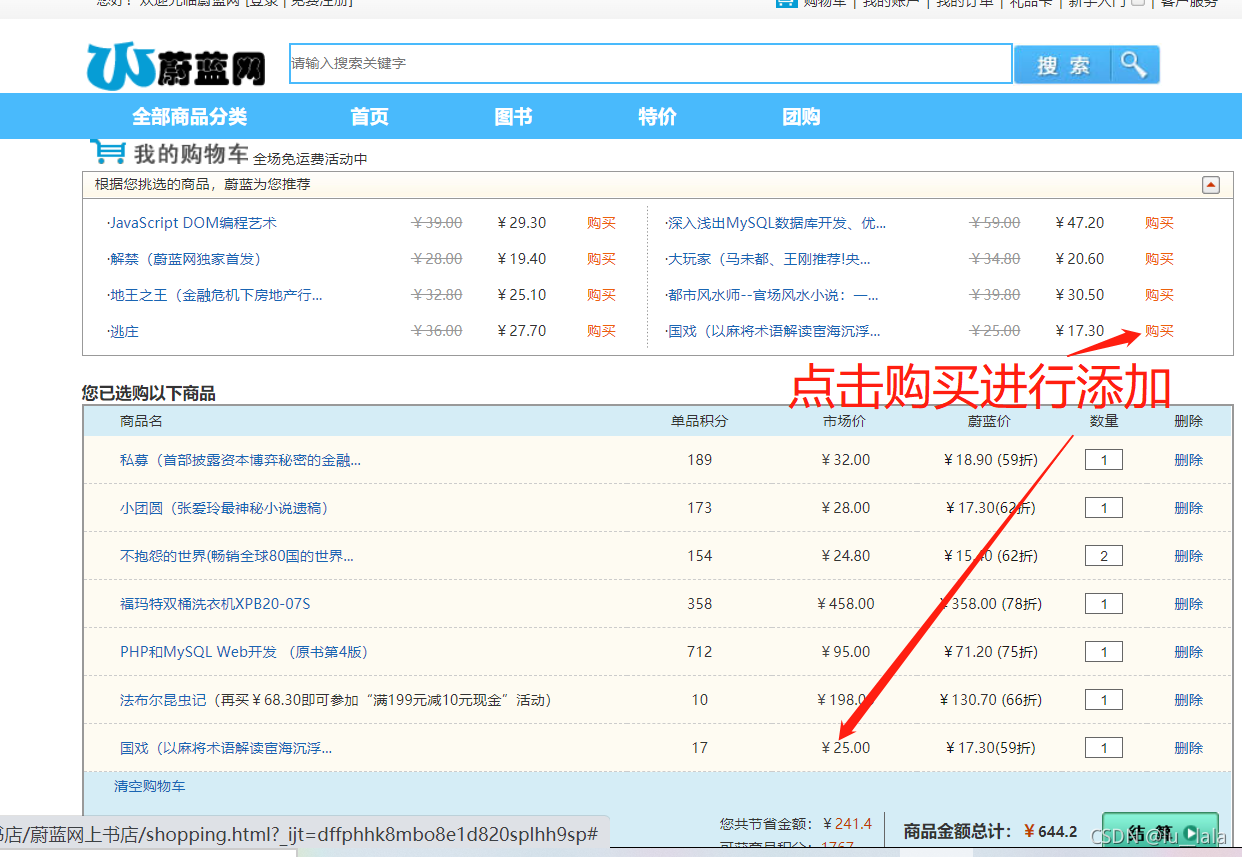Click the ￥71.20 (75折) price cell

990,652
